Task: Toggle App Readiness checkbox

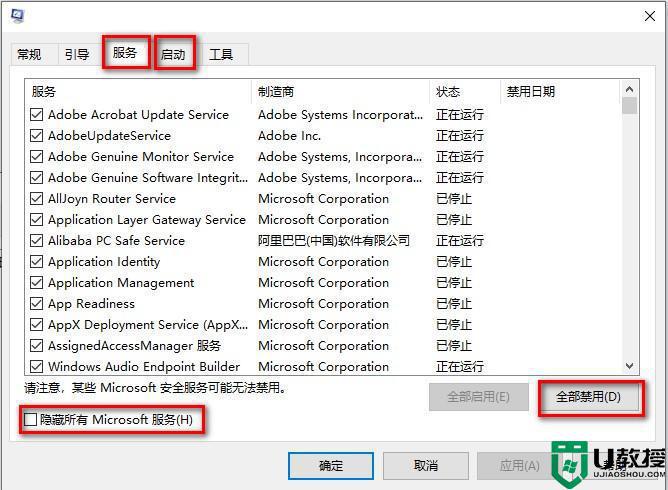Action: pyautogui.click(x=37, y=303)
